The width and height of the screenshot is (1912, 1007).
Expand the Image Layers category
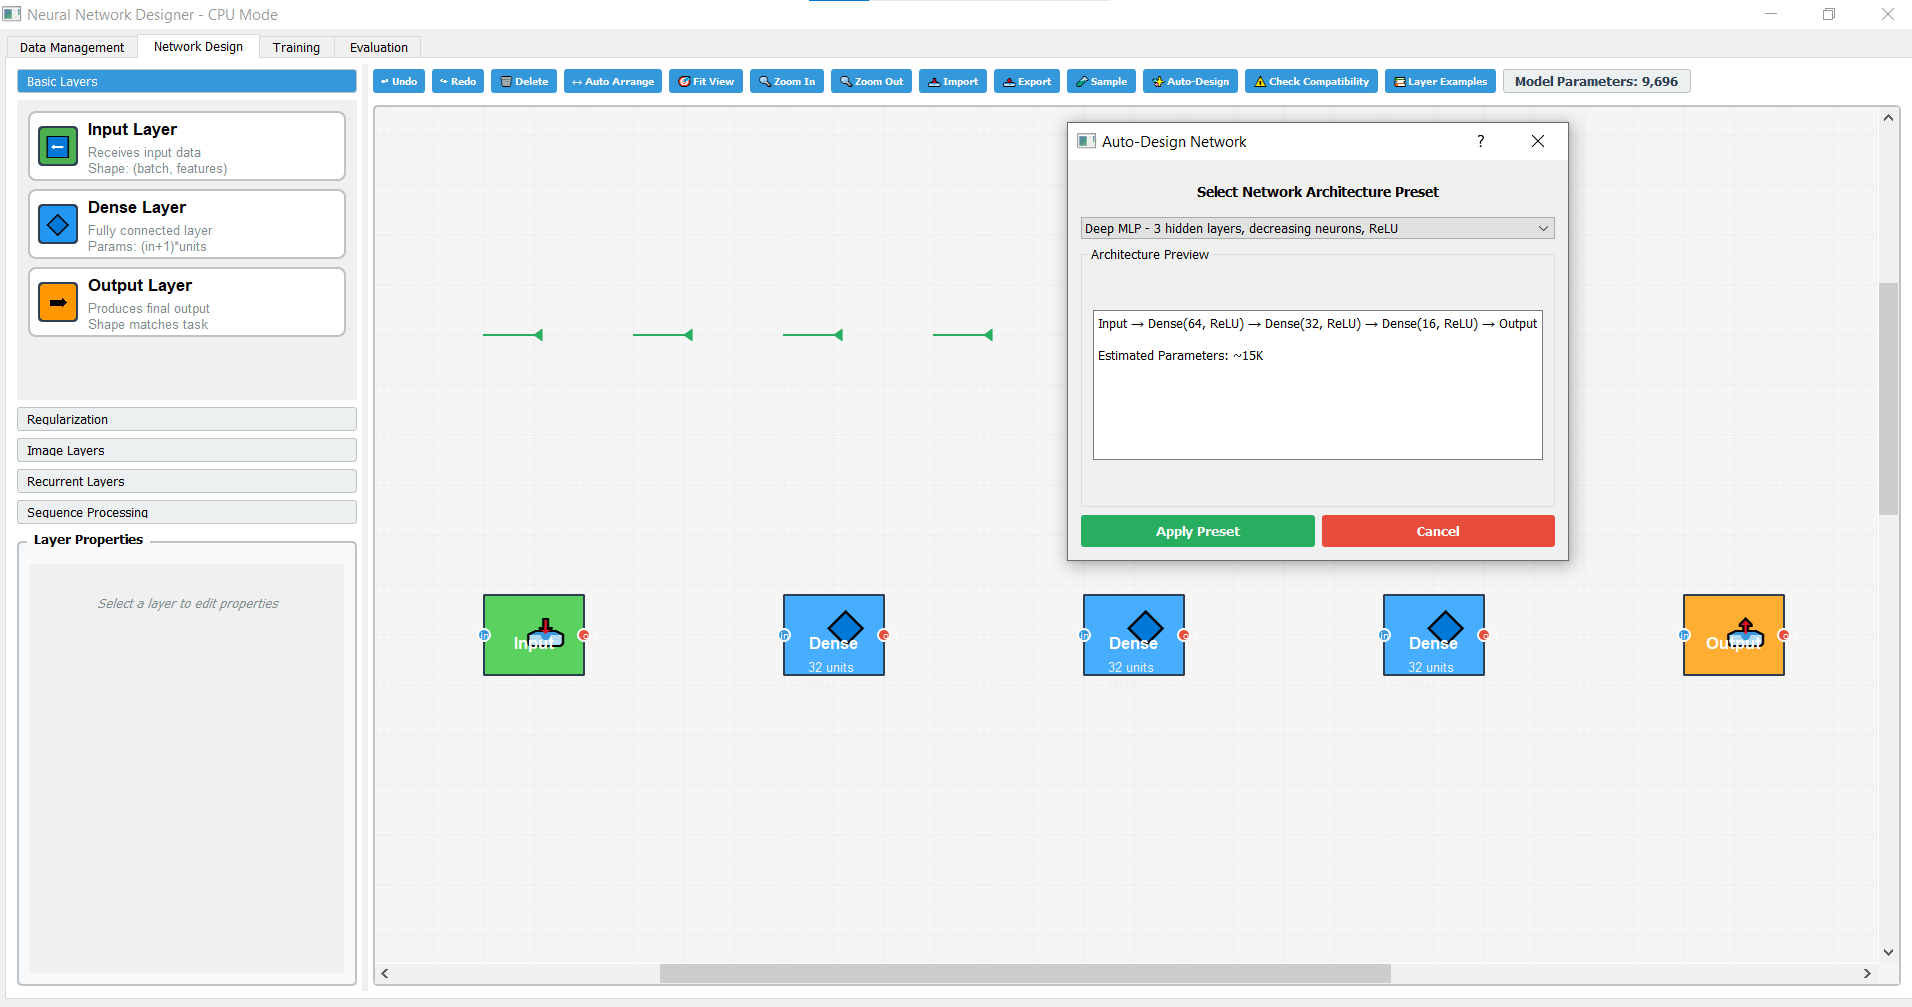click(x=187, y=450)
